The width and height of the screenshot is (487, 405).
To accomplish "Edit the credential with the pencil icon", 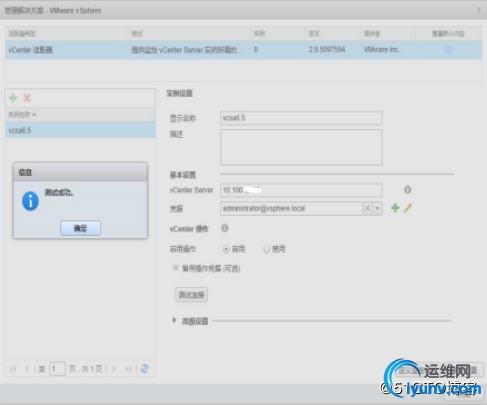I will coord(407,208).
